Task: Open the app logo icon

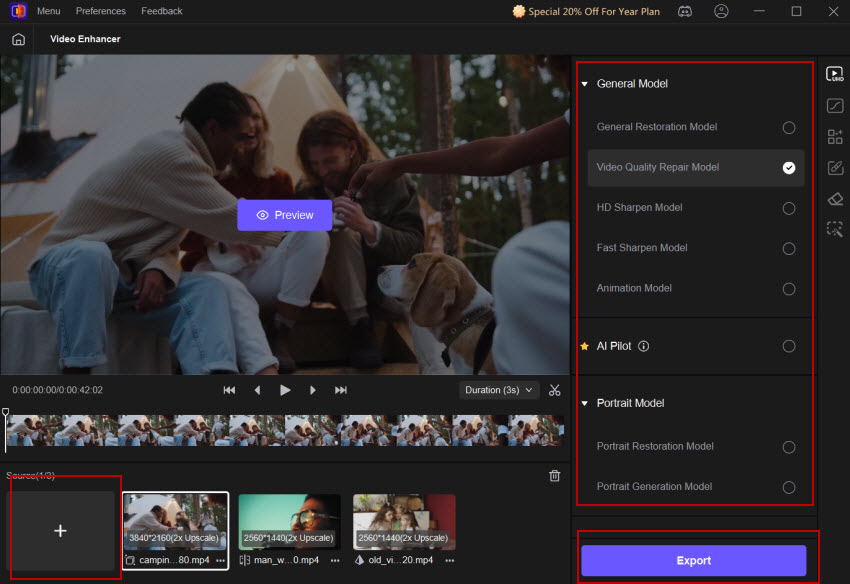Action: click(18, 11)
